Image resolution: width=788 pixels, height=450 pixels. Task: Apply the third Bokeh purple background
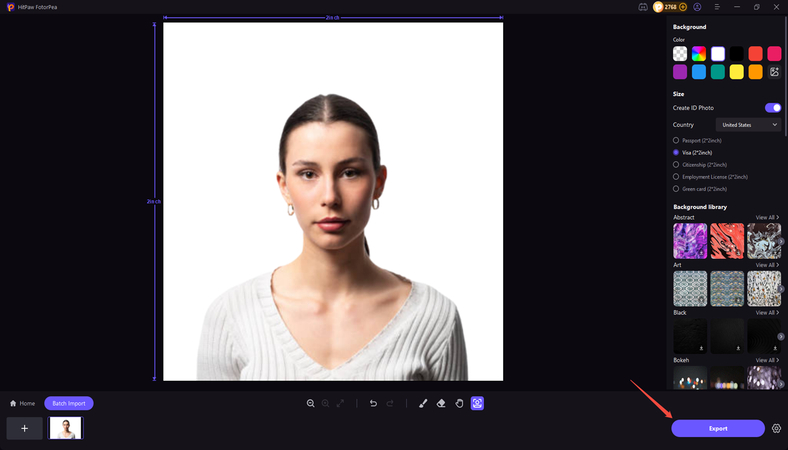(764, 378)
